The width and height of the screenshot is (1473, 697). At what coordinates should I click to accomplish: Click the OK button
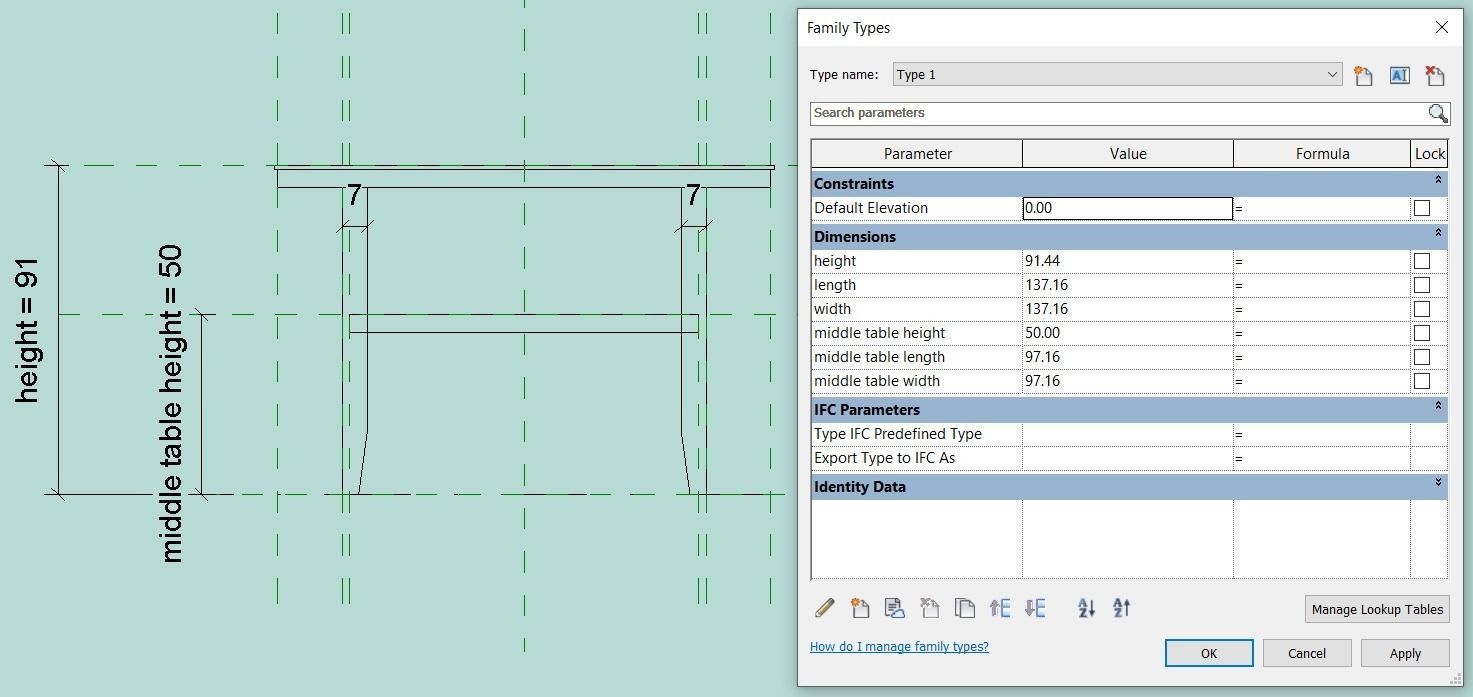point(1209,653)
